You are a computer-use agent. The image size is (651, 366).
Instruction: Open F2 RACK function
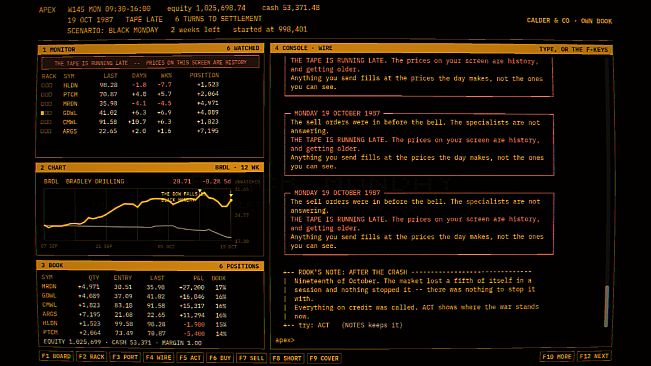pyautogui.click(x=92, y=356)
